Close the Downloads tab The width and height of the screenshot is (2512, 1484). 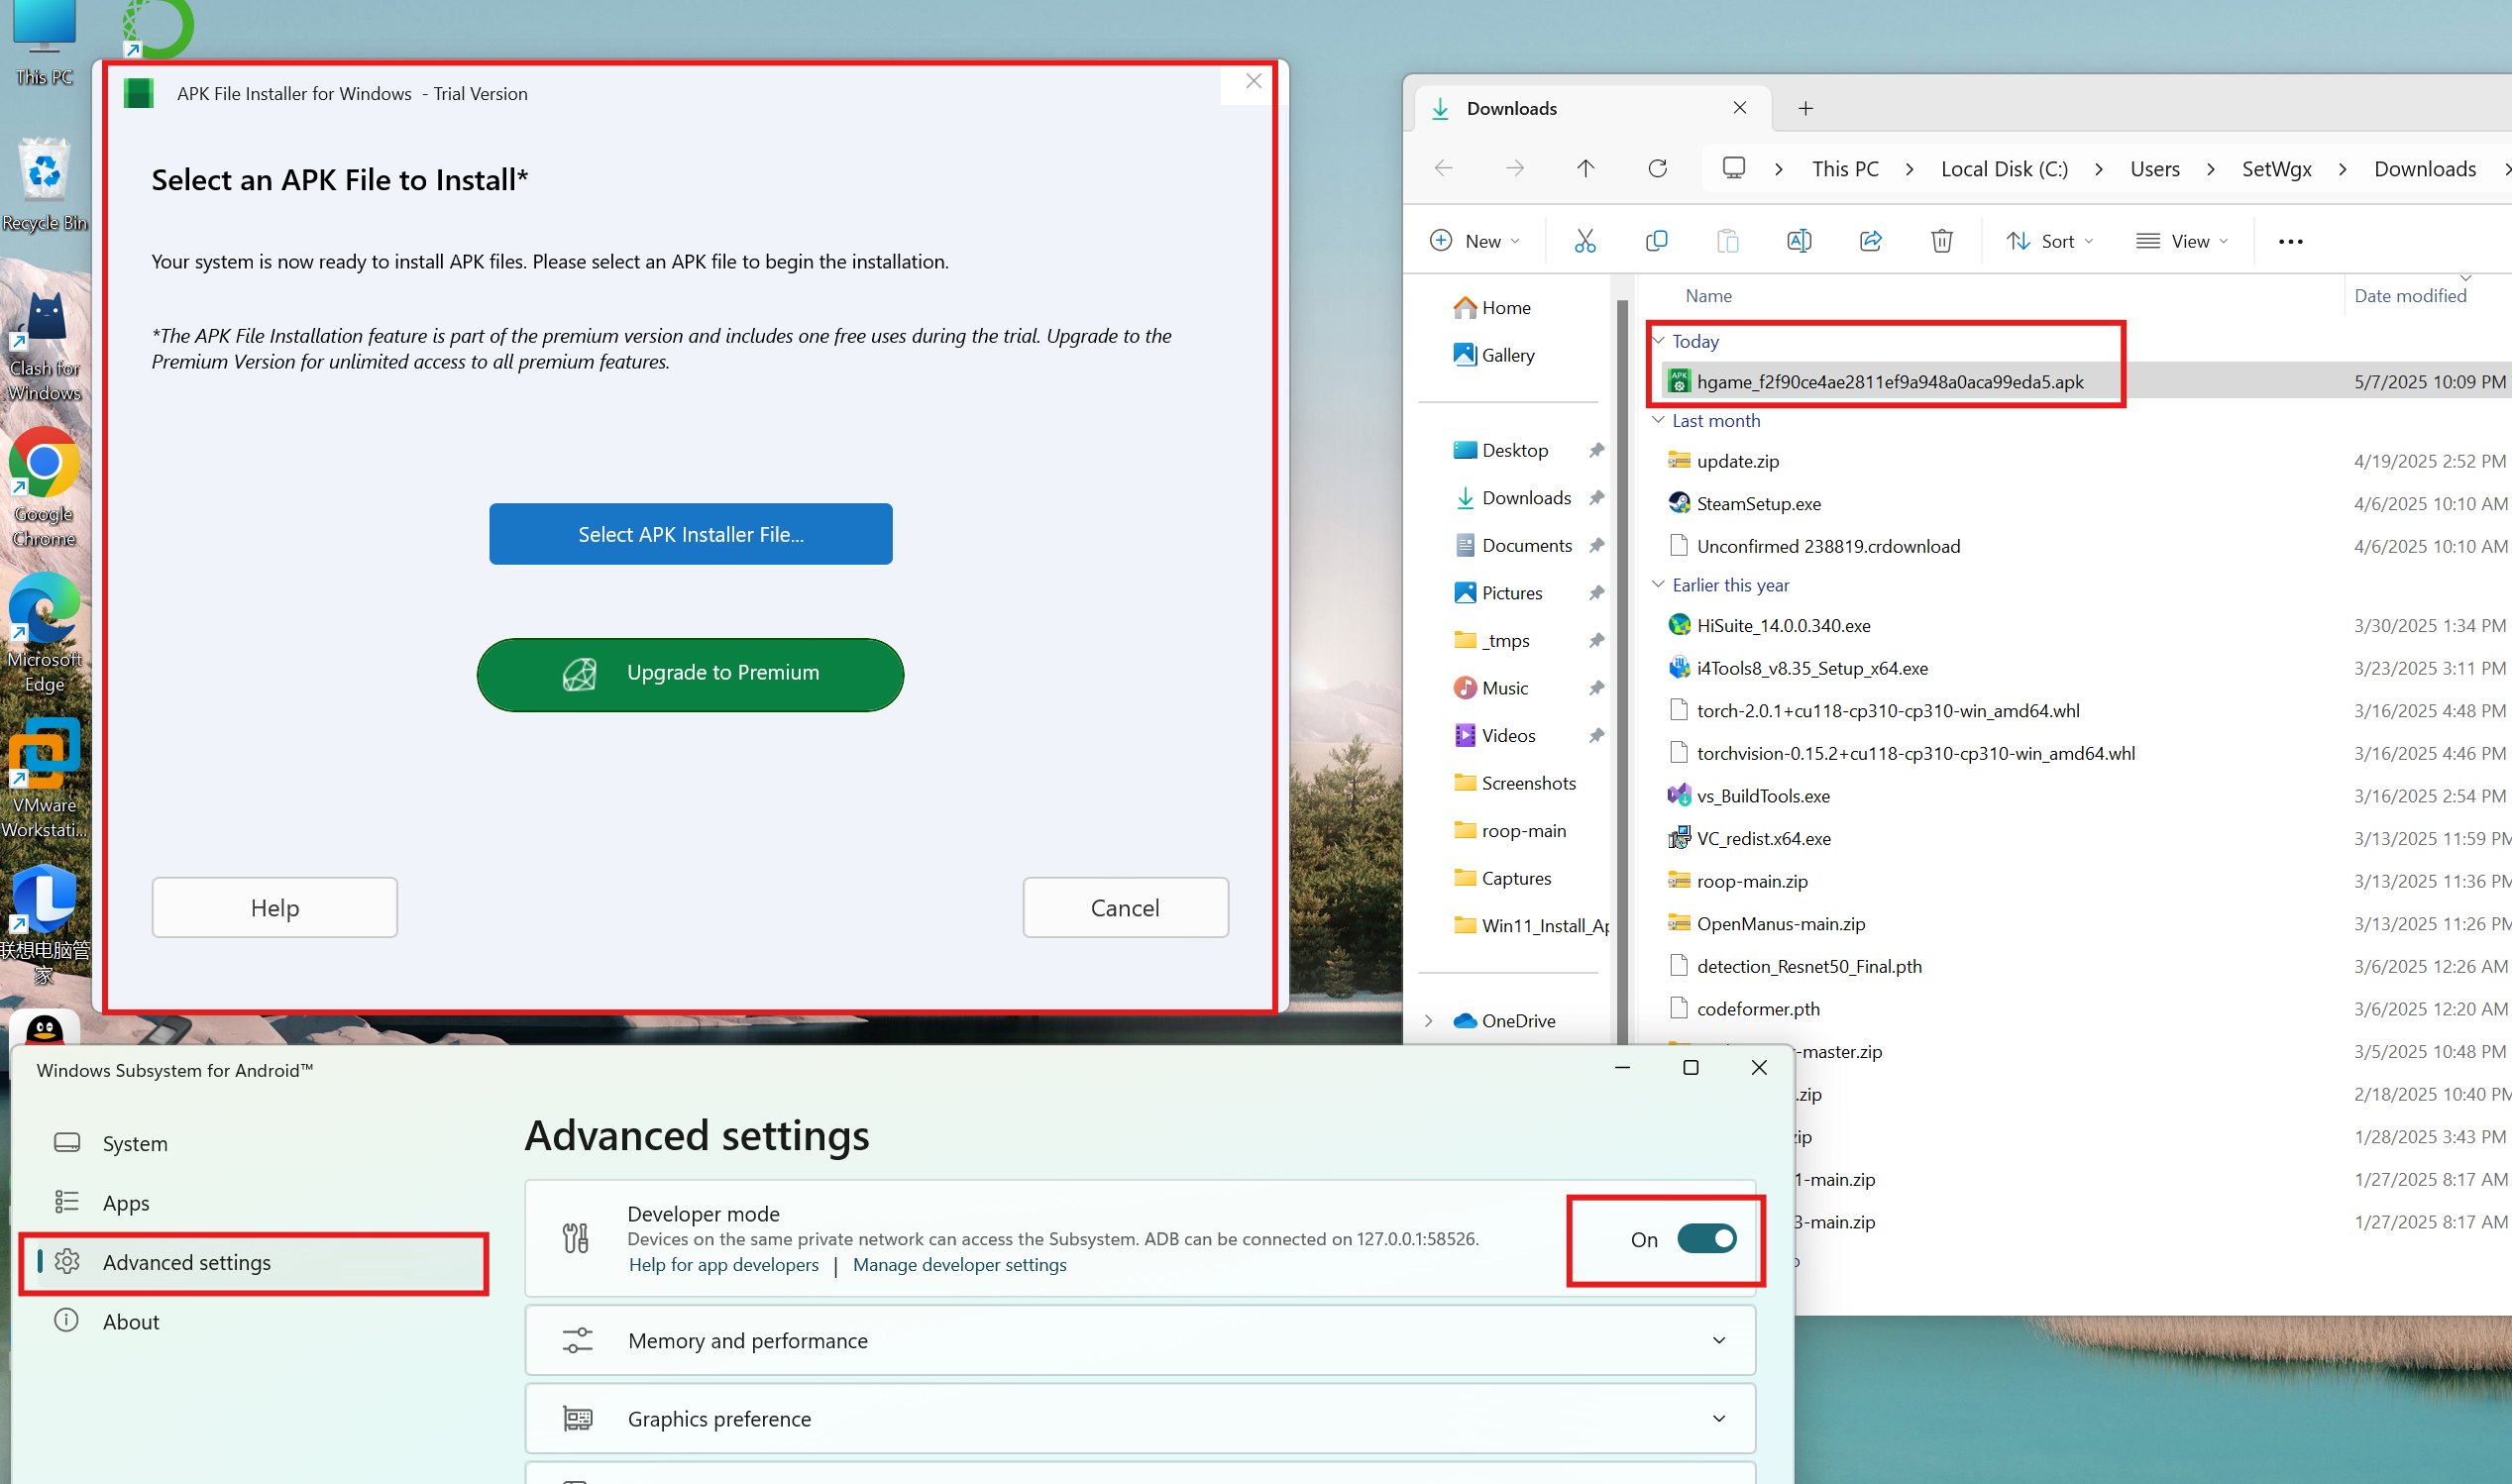1739,107
